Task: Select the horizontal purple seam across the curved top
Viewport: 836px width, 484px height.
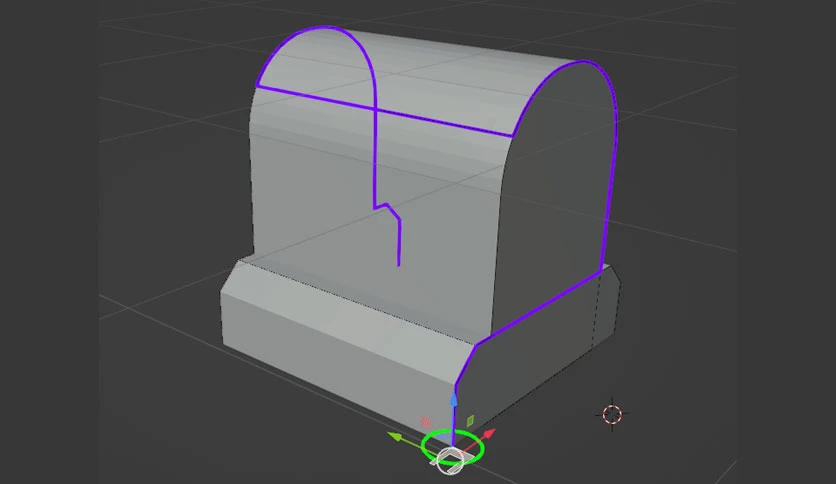Action: tap(384, 111)
